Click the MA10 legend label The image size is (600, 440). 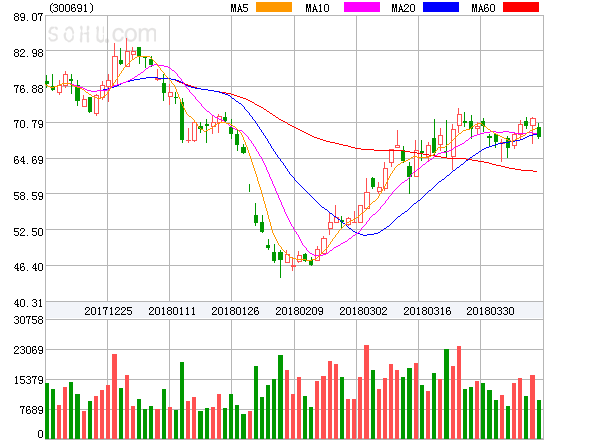(317, 8)
